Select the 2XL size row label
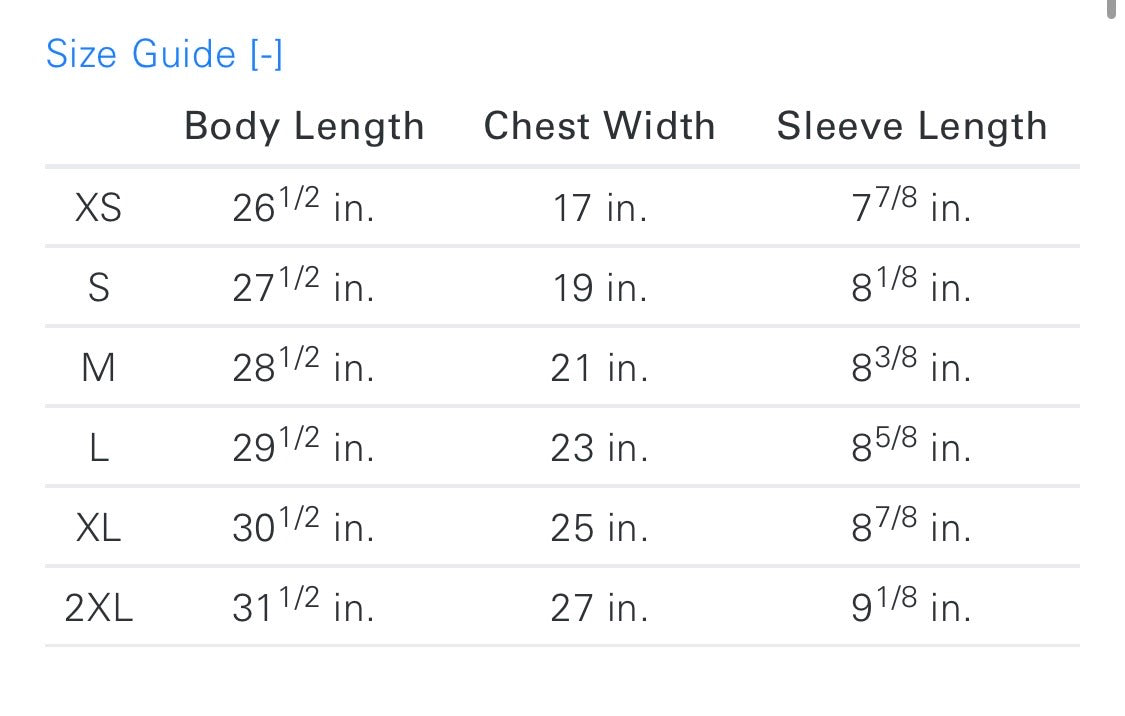 [x=98, y=608]
